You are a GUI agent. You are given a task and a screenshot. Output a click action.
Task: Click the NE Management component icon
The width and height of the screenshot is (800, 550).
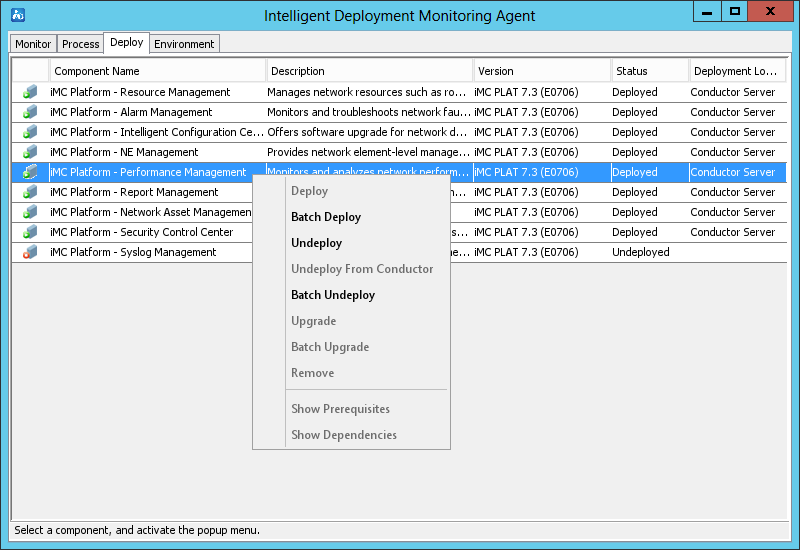(30, 152)
